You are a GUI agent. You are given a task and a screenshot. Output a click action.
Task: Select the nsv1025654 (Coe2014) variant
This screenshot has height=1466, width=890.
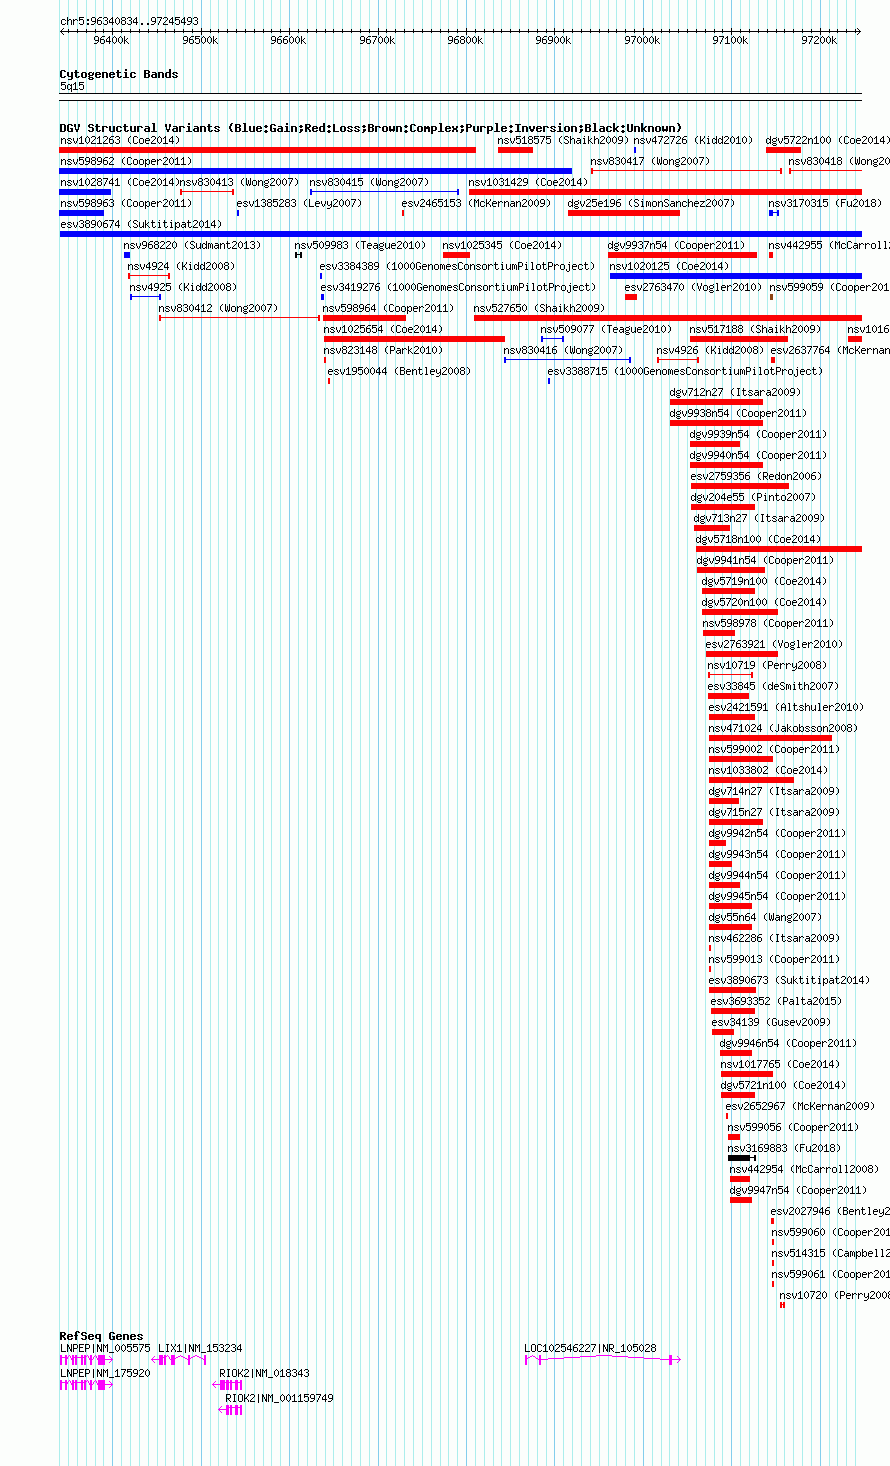point(414,339)
